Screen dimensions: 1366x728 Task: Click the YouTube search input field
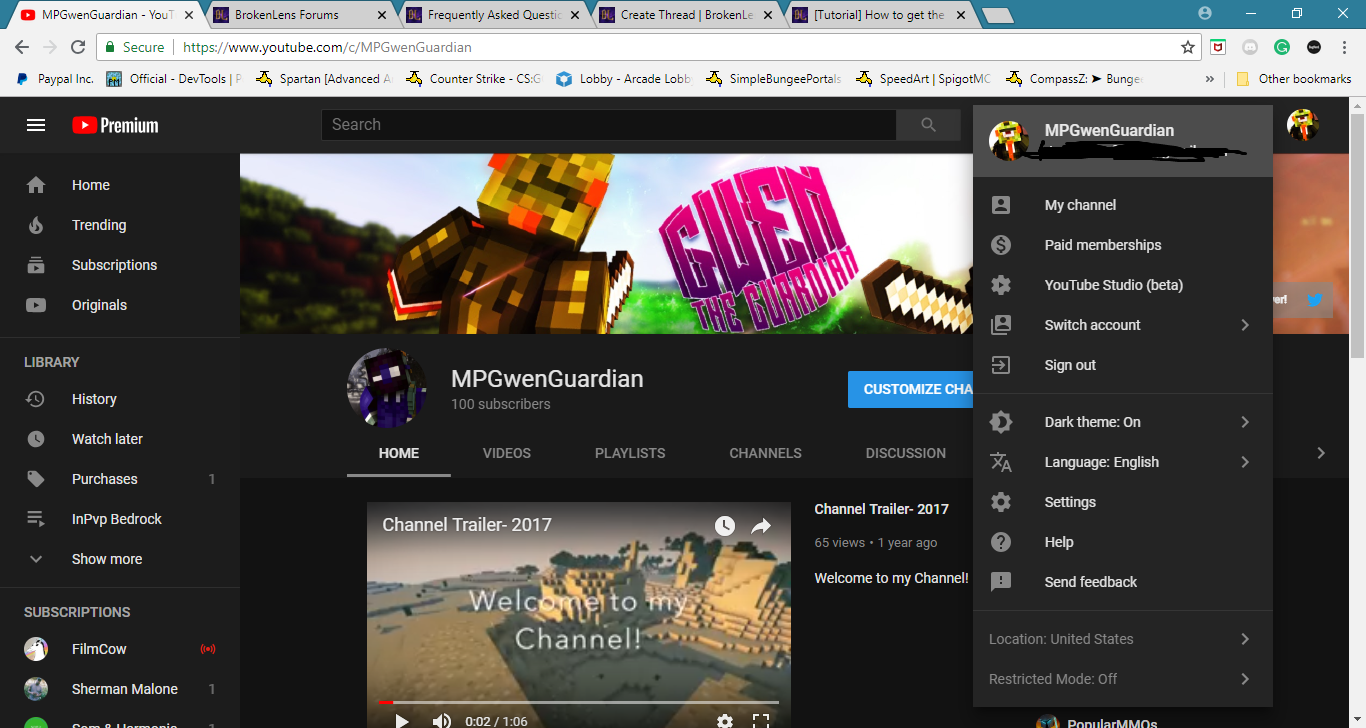[609, 125]
